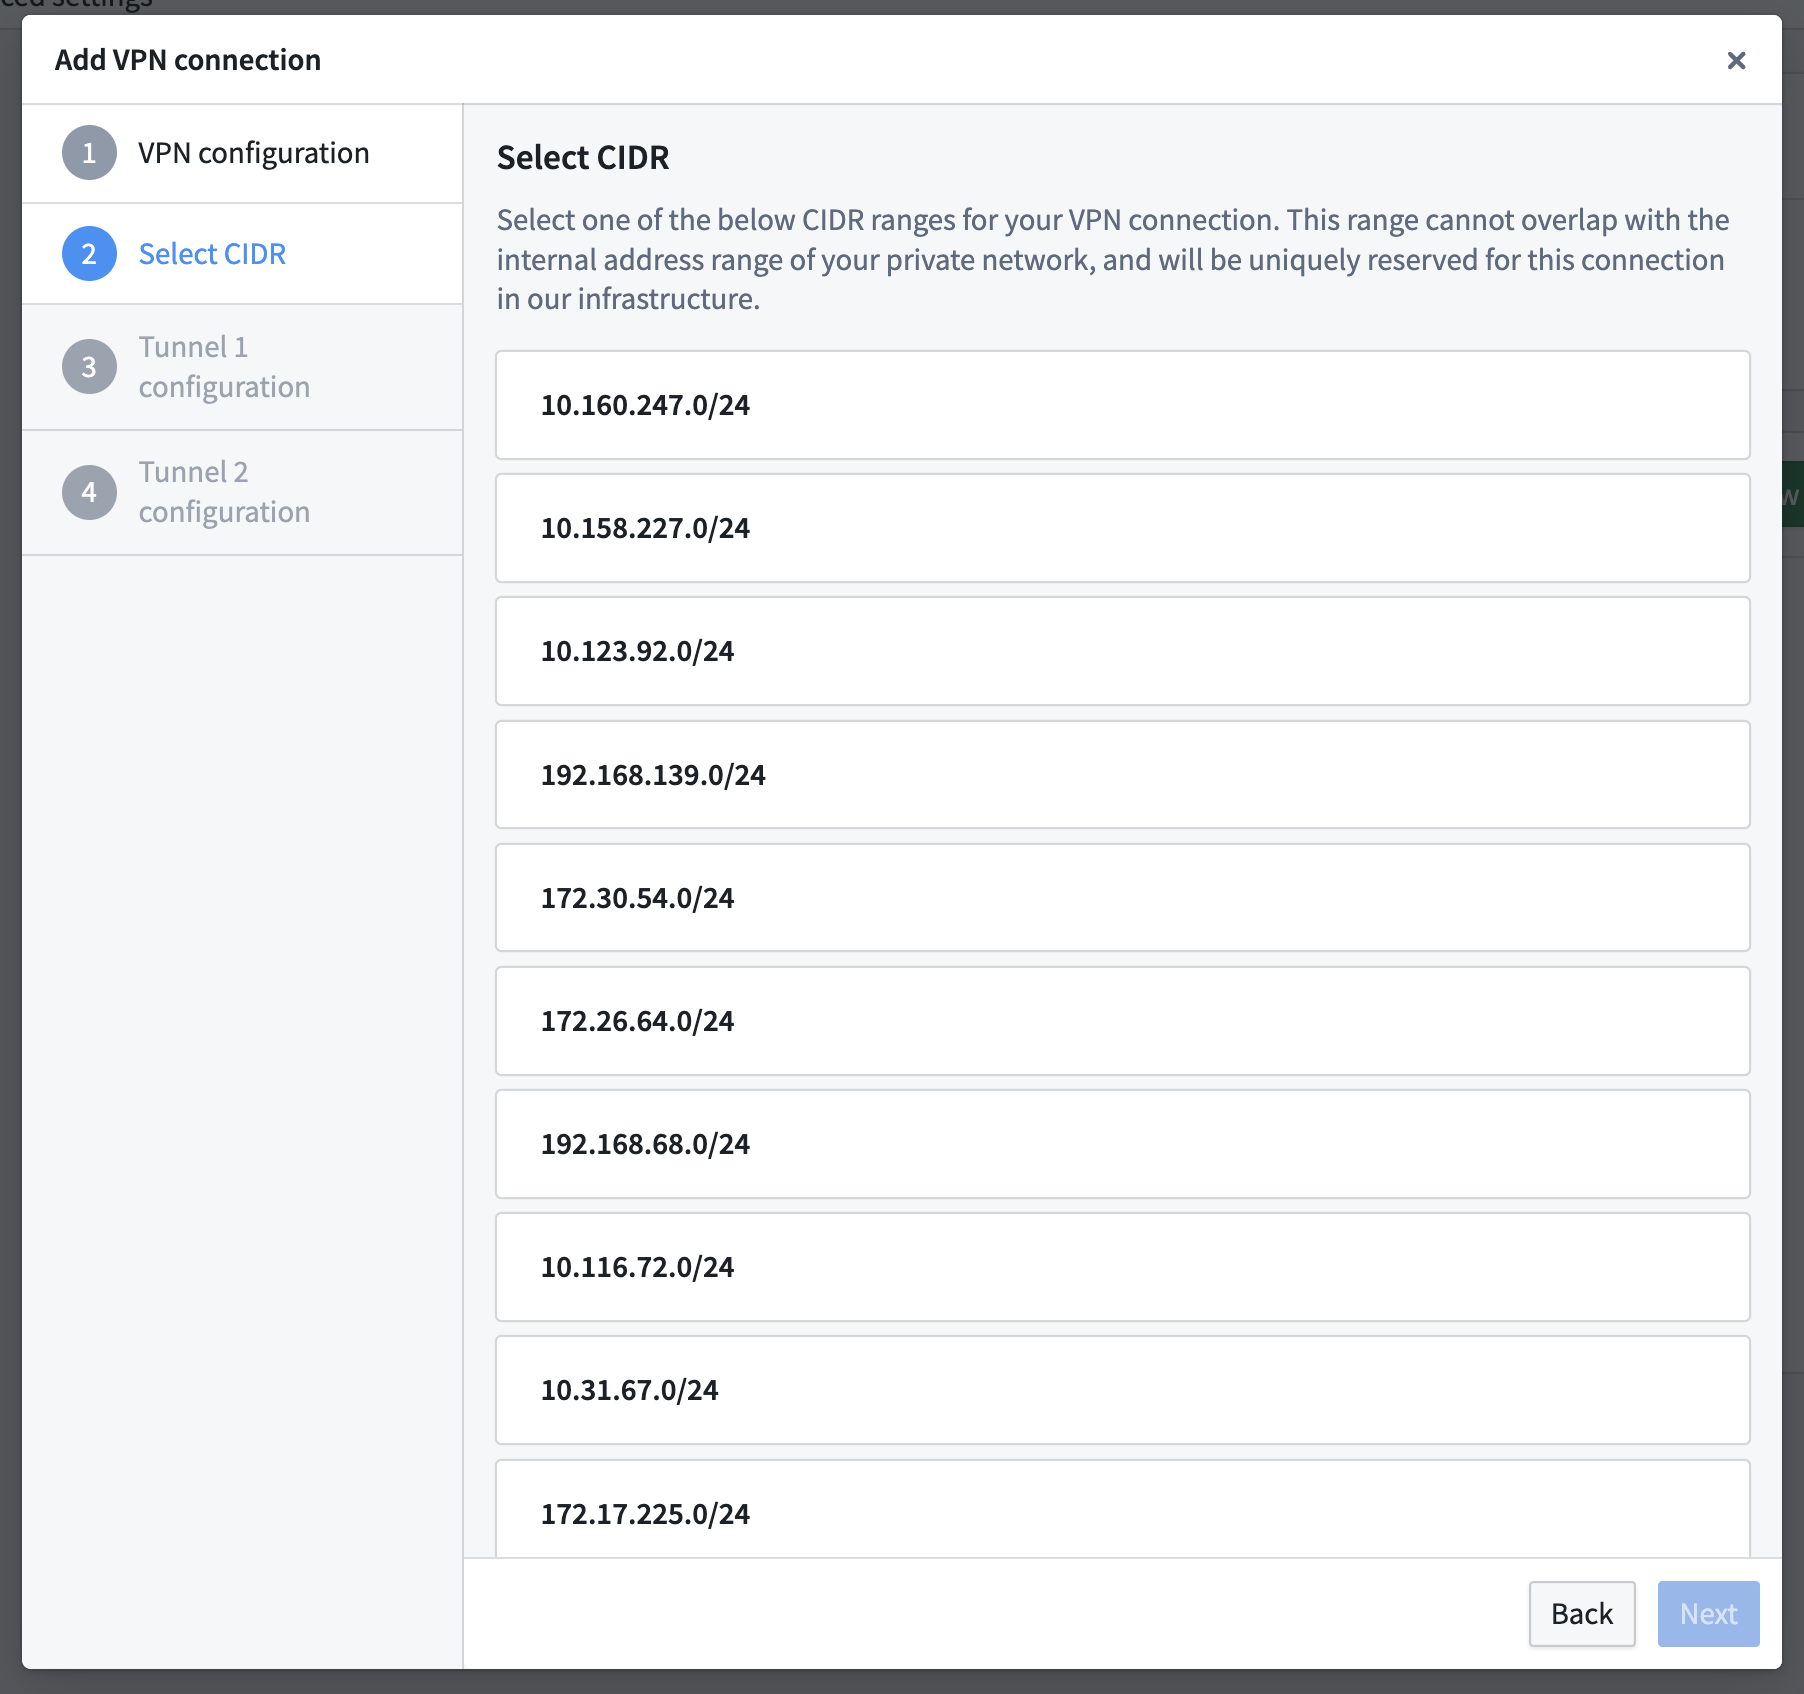The height and width of the screenshot is (1694, 1804).
Task: Close the Add VPN connection dialog
Action: click(1738, 60)
